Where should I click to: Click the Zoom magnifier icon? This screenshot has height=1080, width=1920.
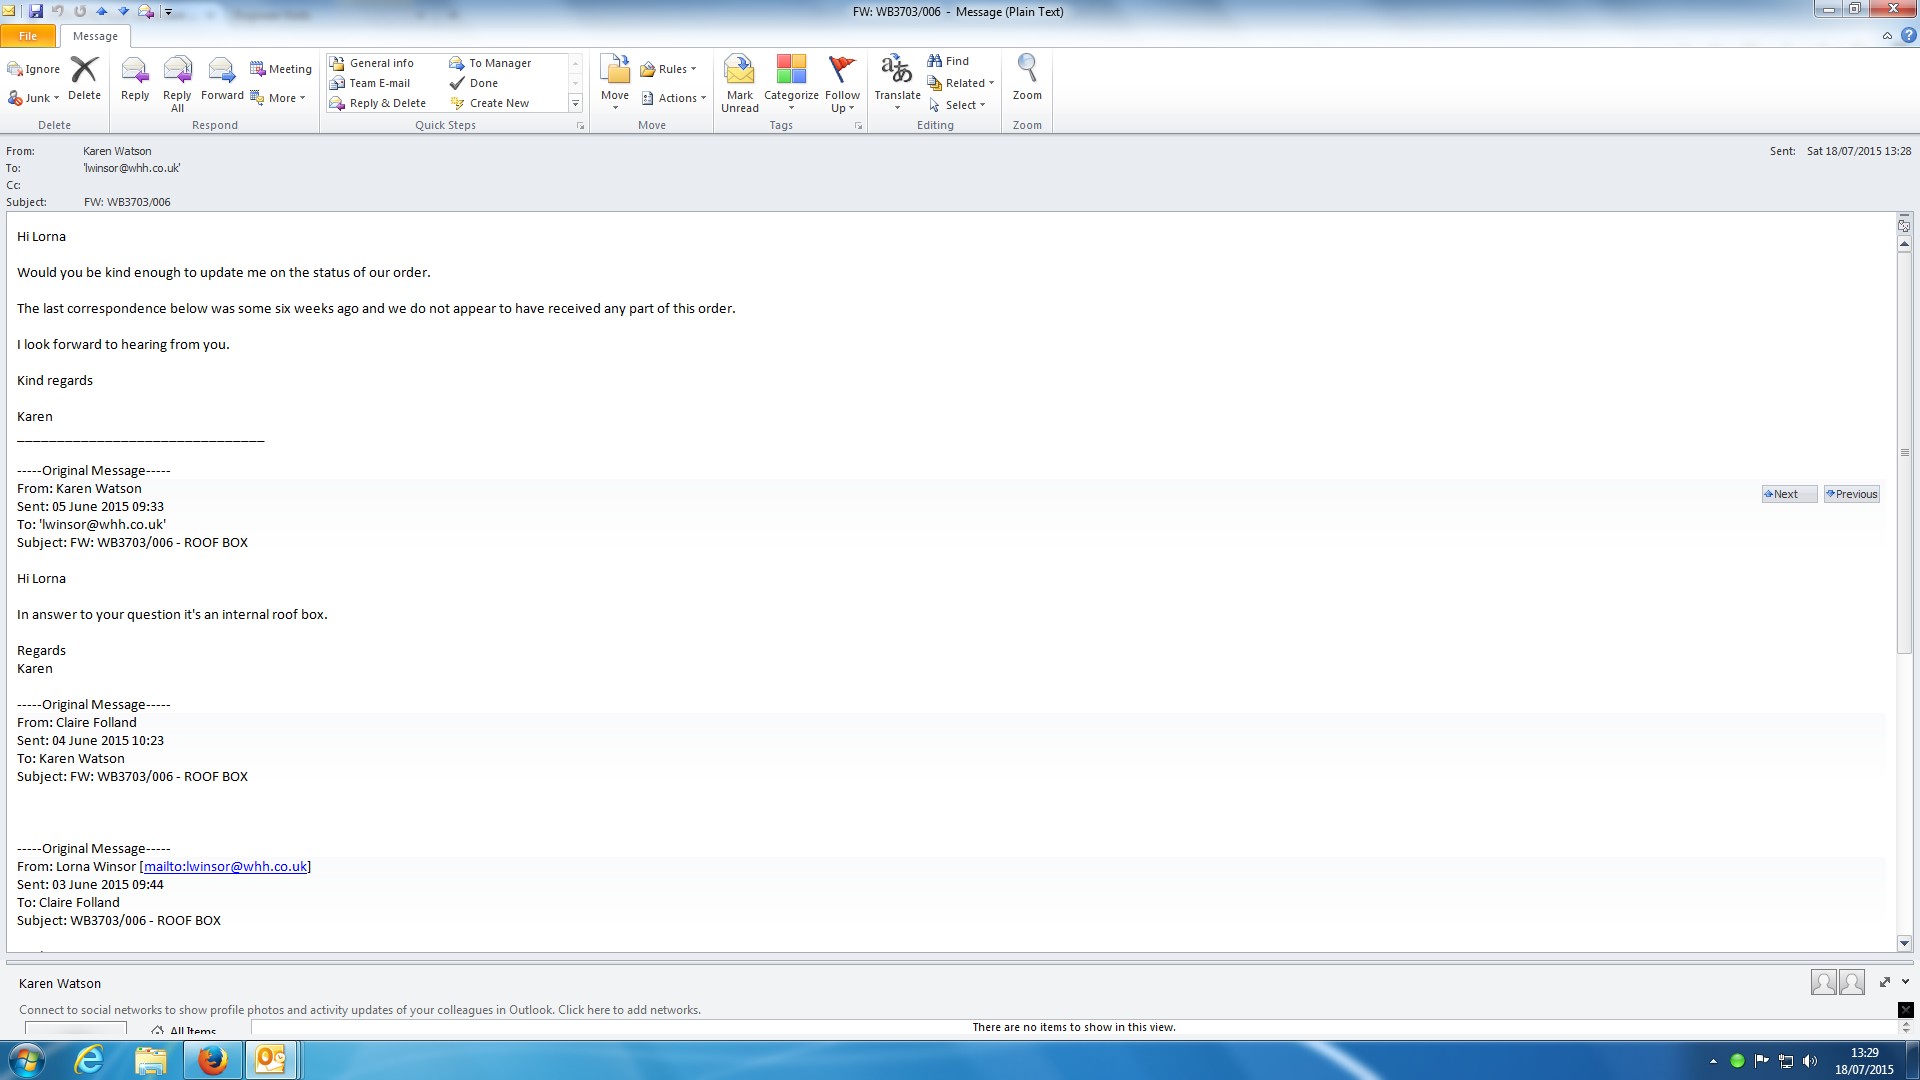click(1026, 70)
